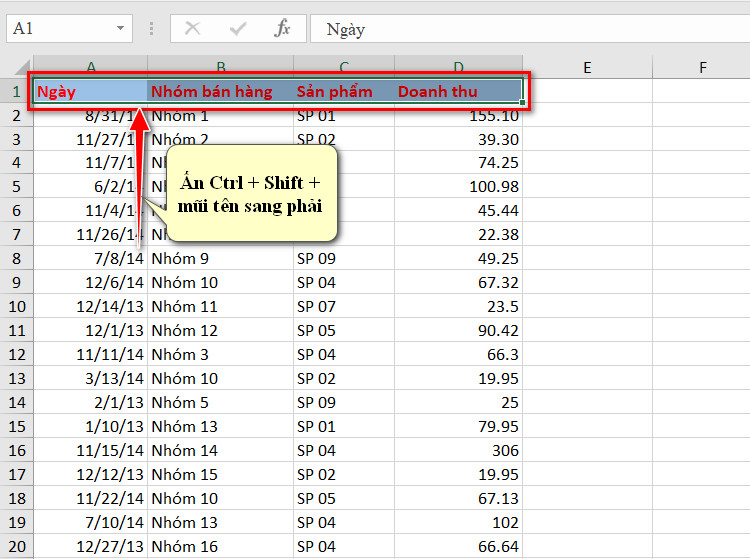Click the Nhóm 16 cell
This screenshot has height=559, width=750.
pos(221,546)
